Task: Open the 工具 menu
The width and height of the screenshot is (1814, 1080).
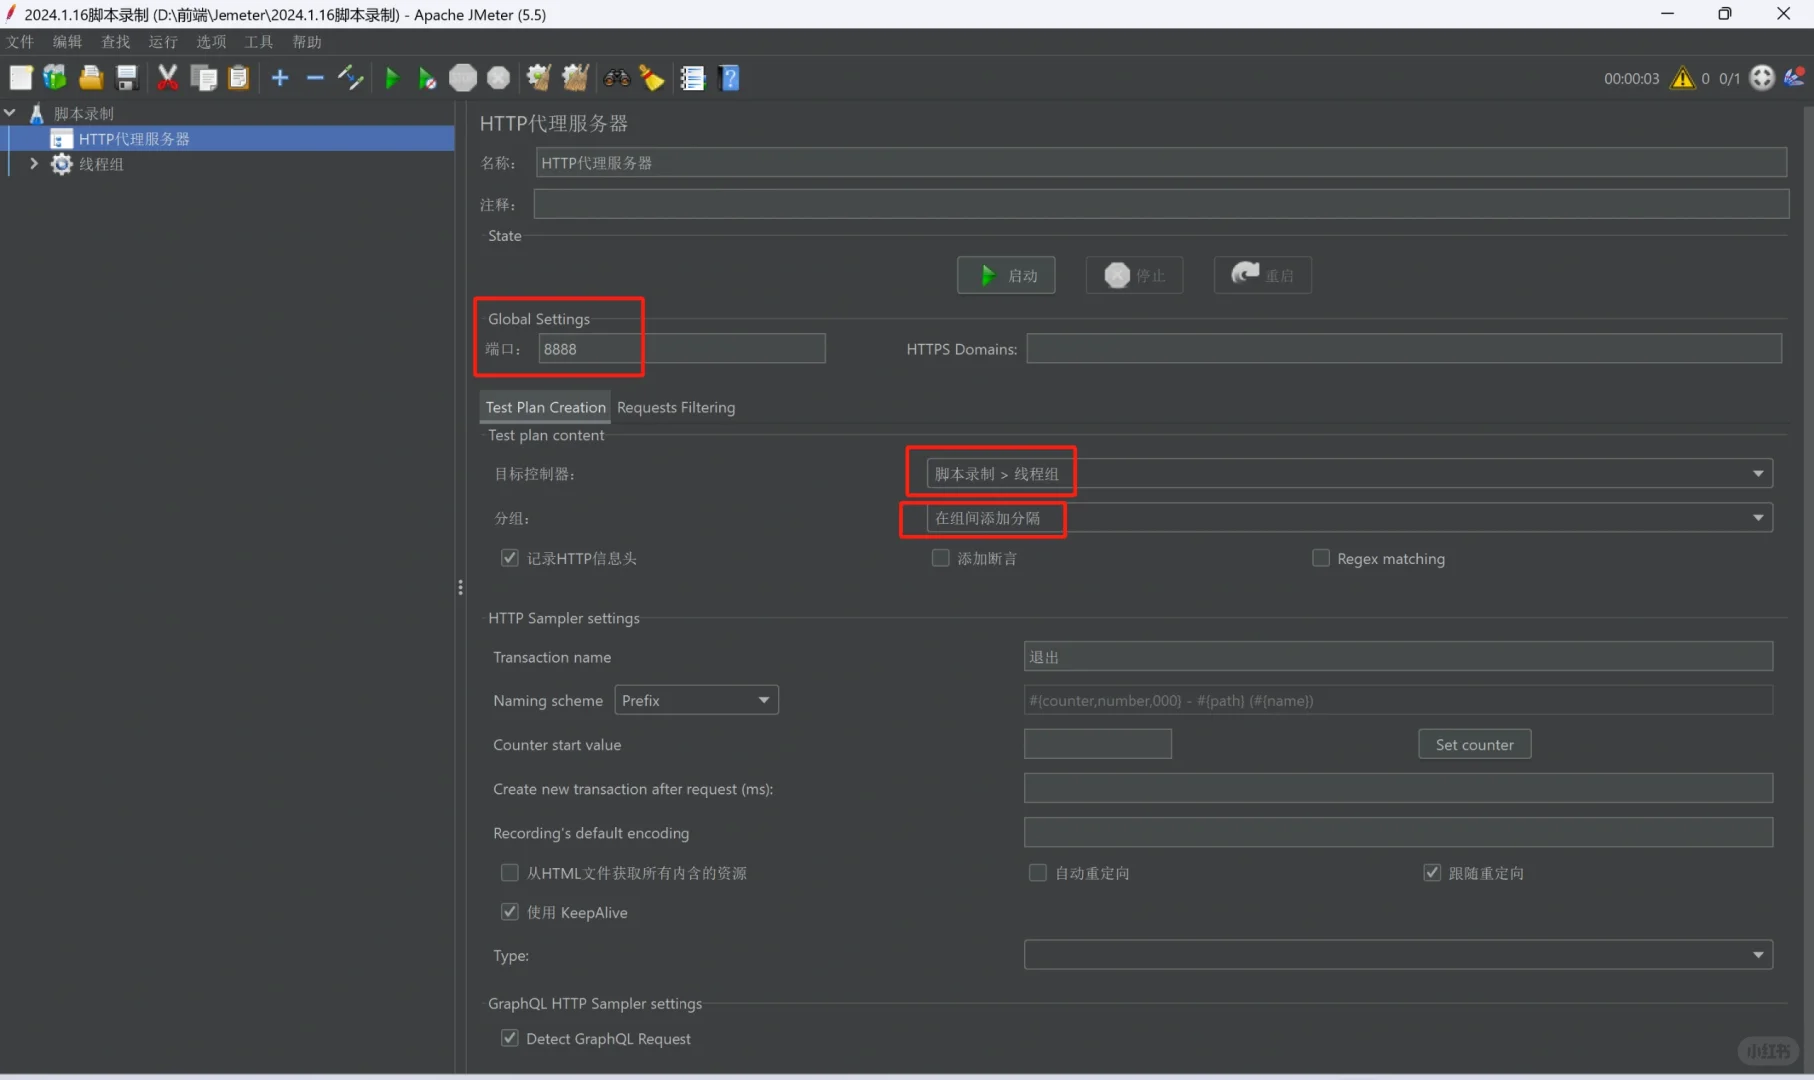Action: point(258,42)
